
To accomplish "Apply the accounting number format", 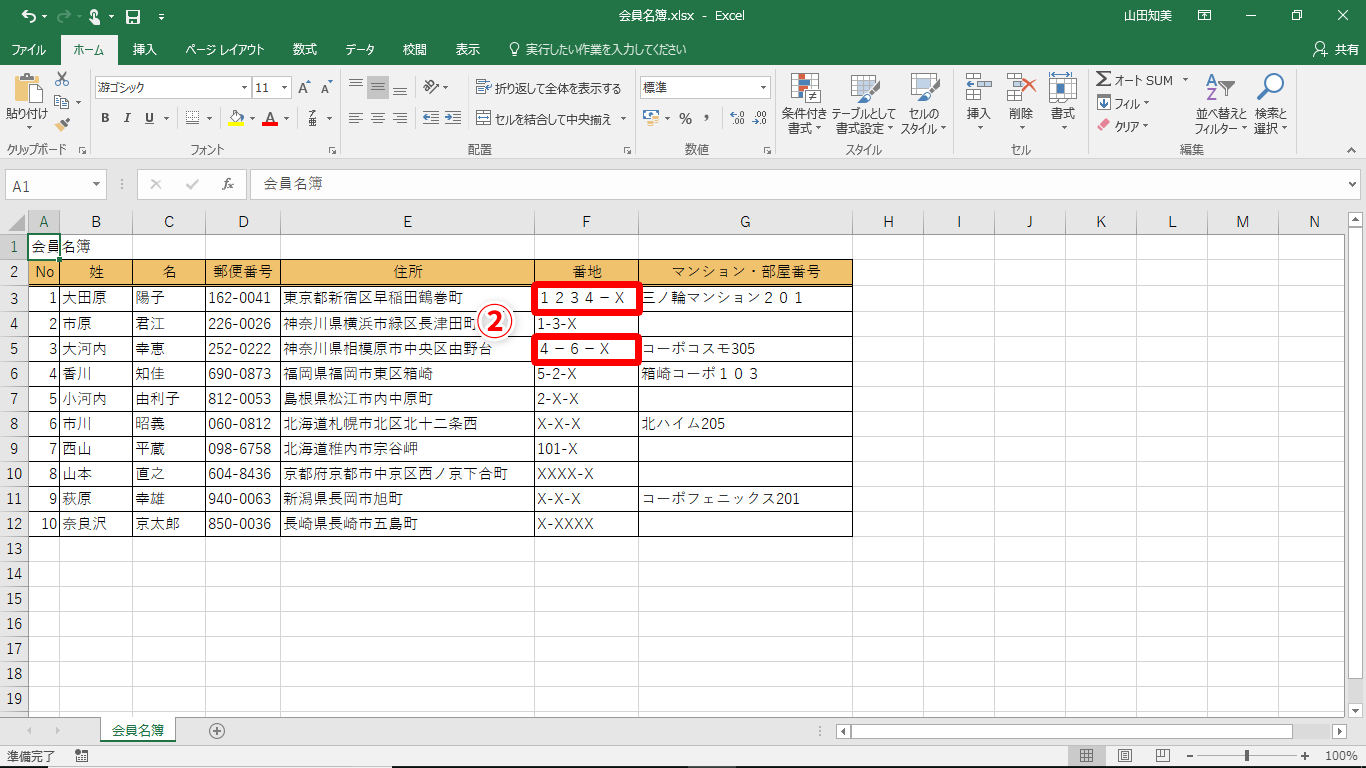I will click(x=650, y=118).
